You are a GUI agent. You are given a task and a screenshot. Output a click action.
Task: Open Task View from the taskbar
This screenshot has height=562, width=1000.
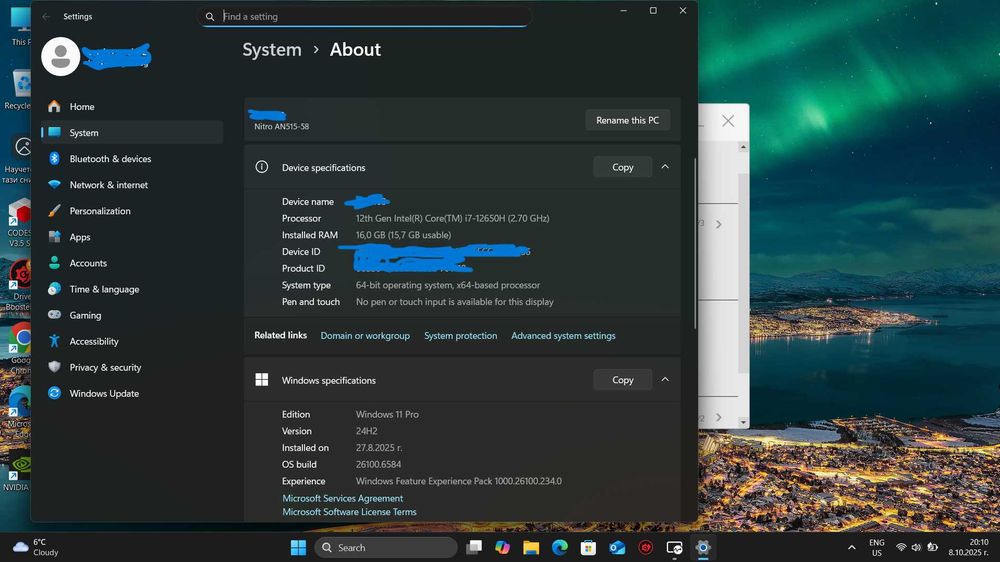[x=474, y=547]
